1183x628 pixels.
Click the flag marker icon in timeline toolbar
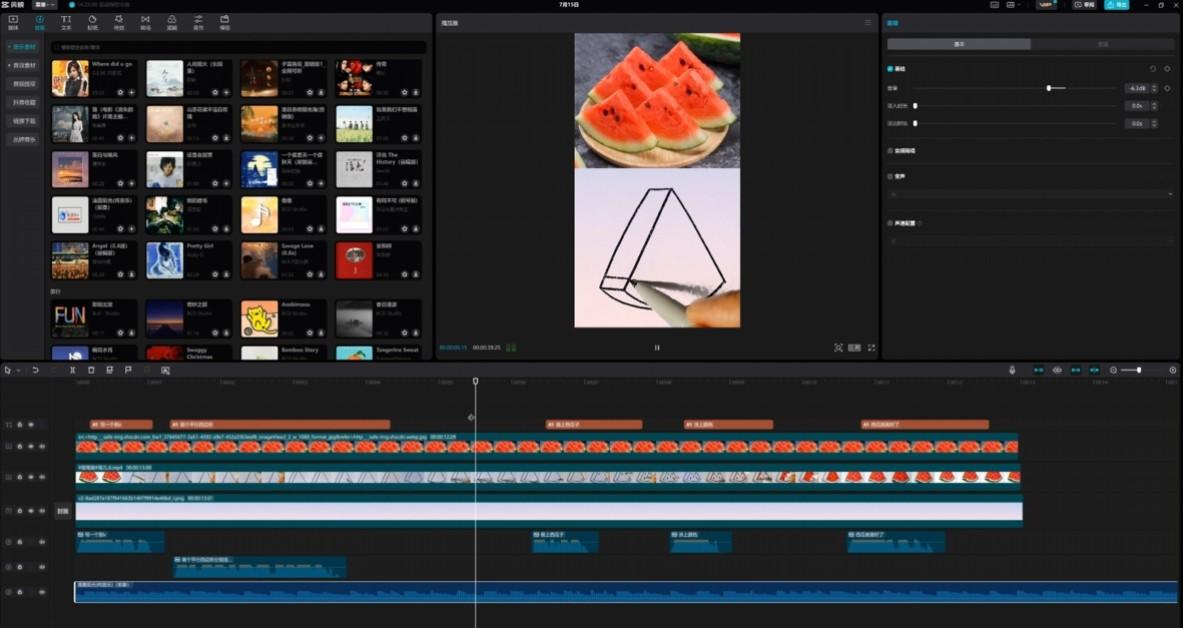point(128,370)
